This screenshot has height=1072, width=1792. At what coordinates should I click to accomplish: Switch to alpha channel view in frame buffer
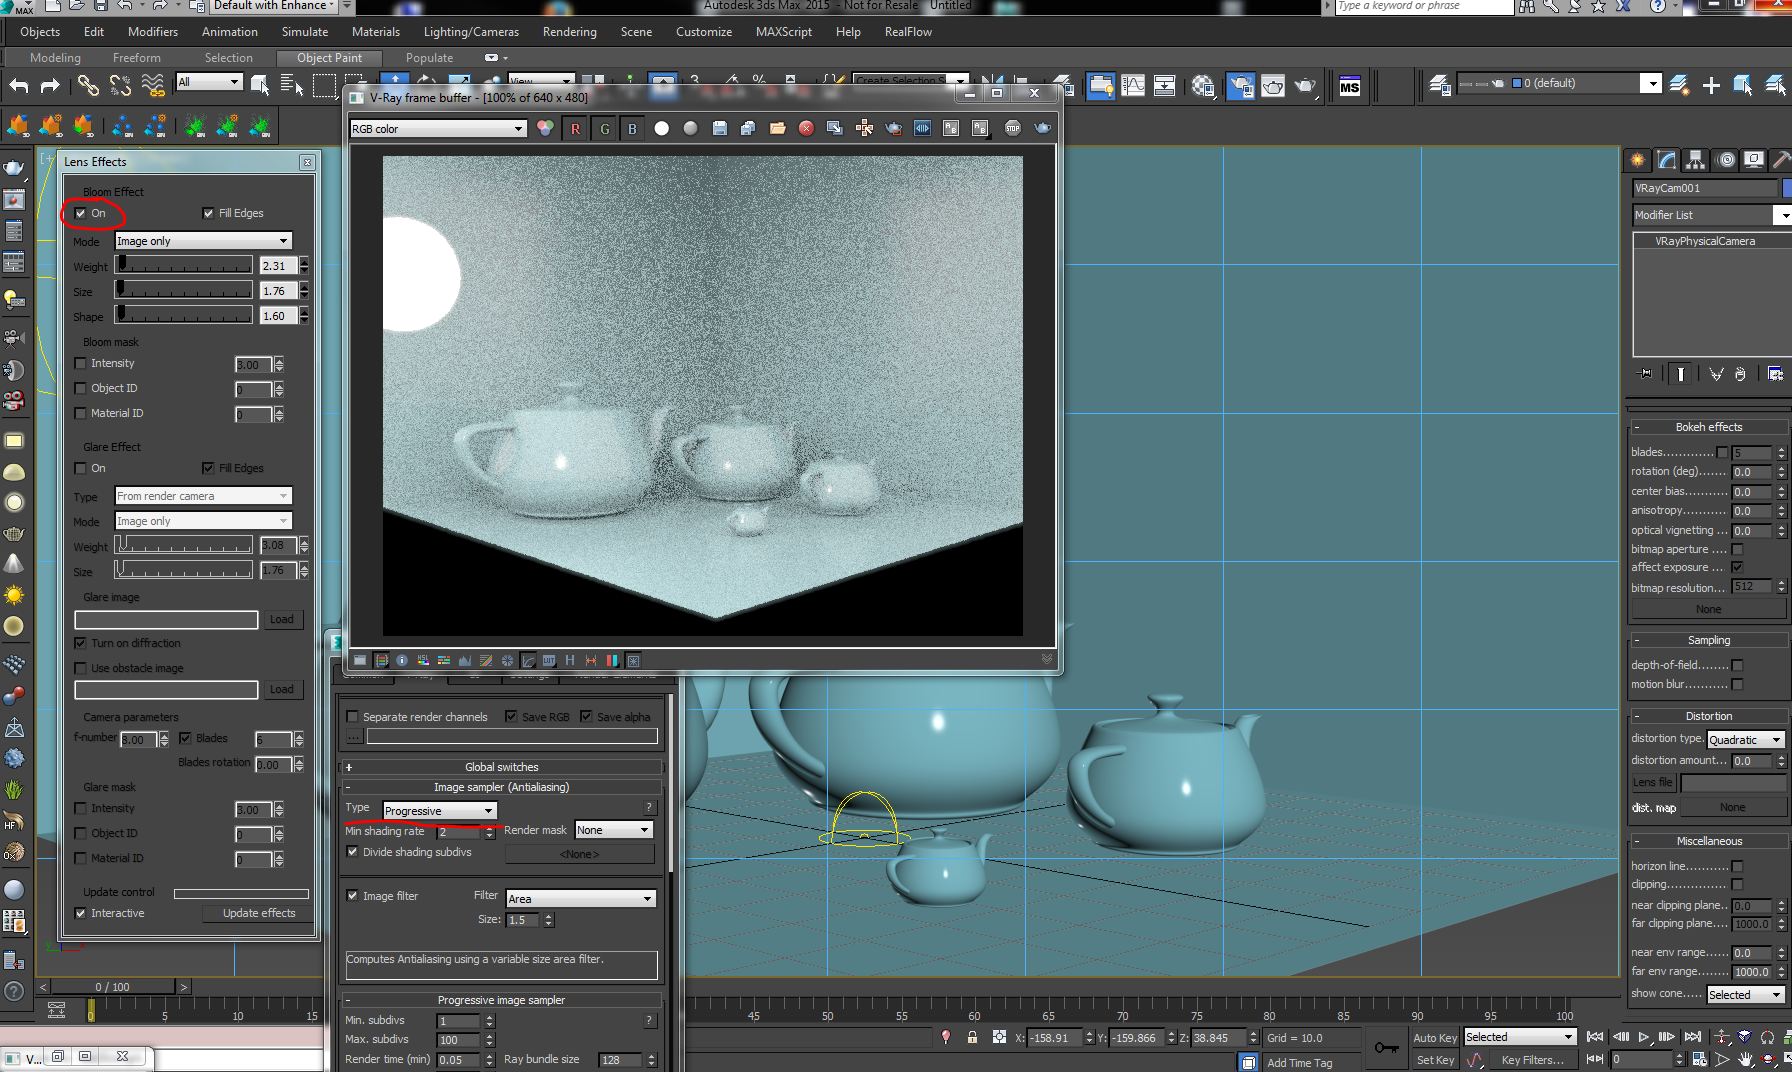coord(661,128)
